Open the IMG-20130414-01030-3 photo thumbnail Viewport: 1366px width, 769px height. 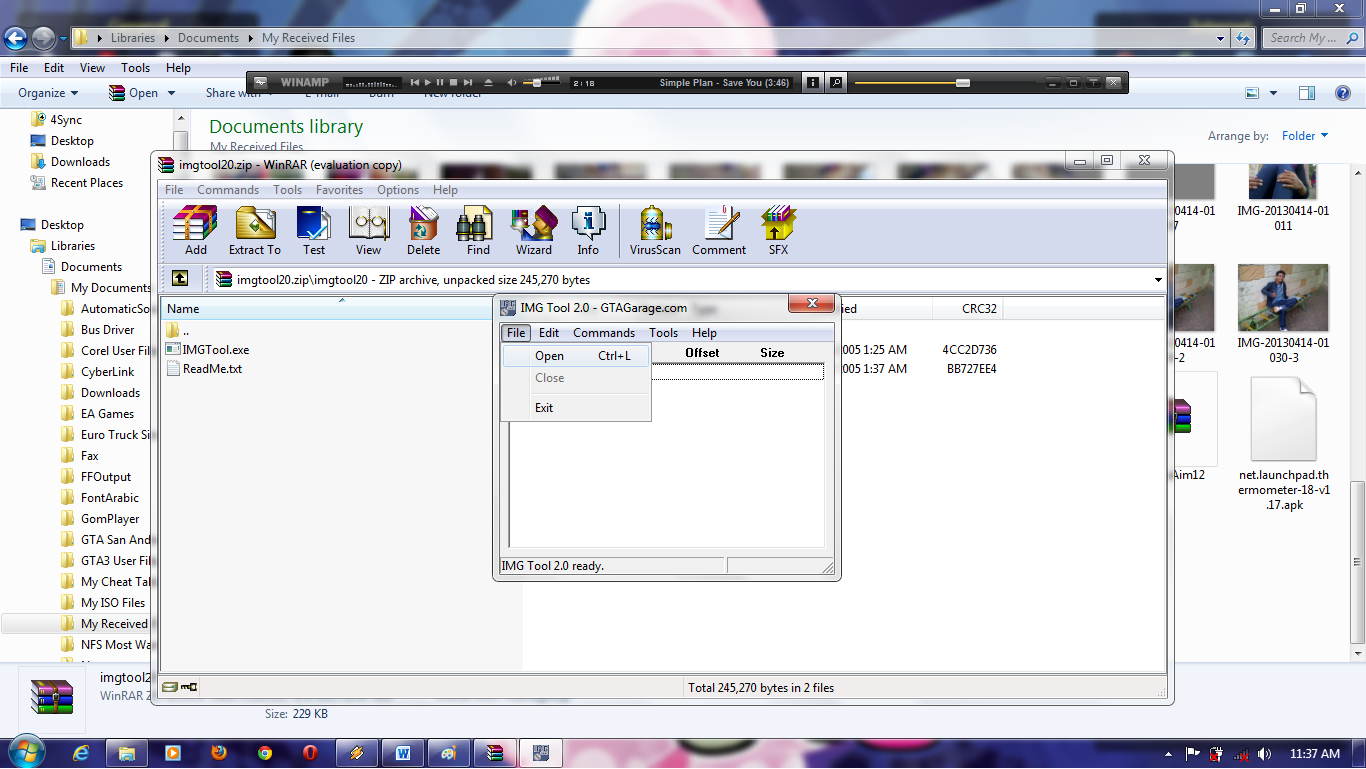pos(1283,314)
